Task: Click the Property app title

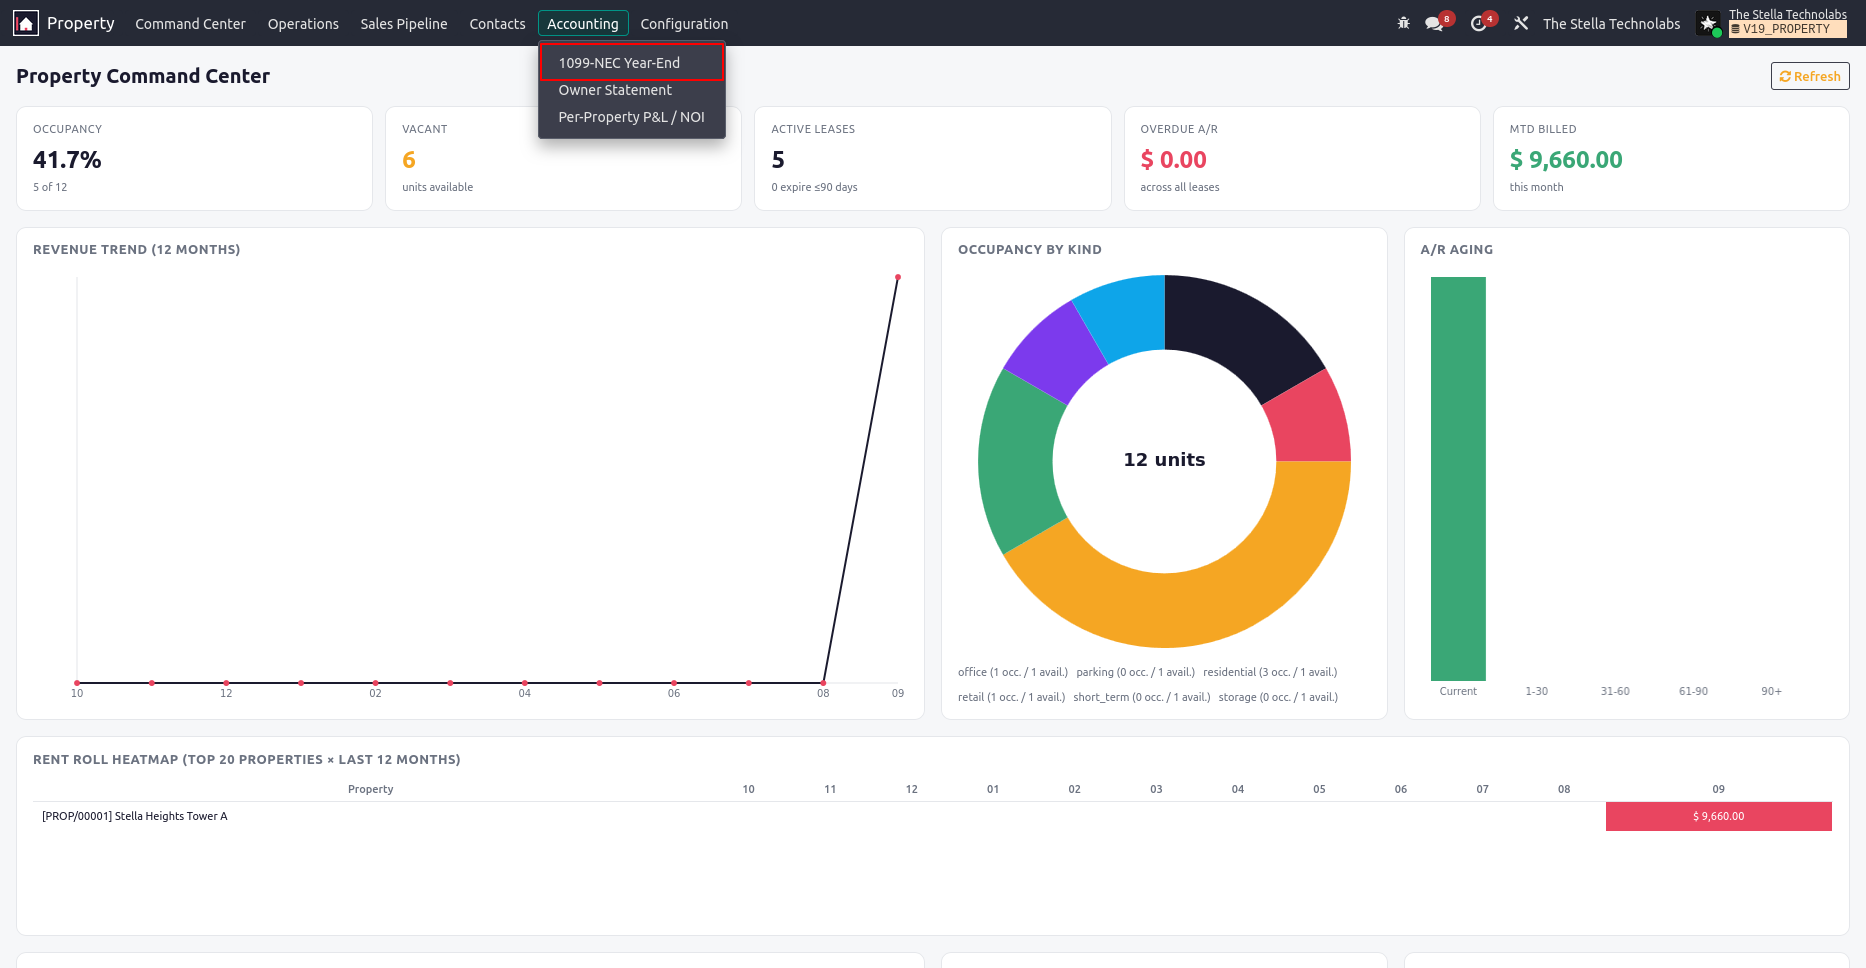Action: (81, 23)
